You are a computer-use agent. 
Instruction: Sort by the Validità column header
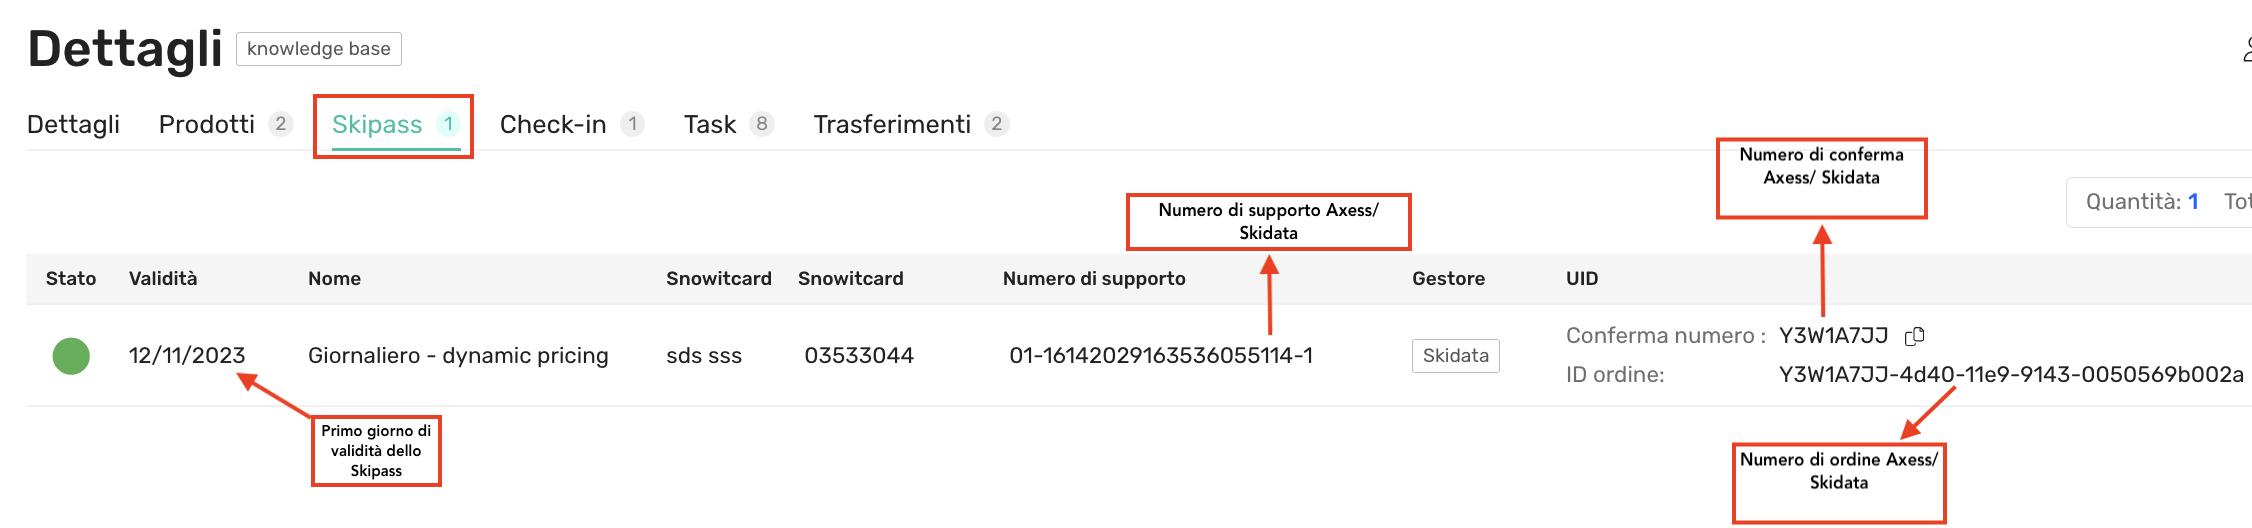point(163,279)
